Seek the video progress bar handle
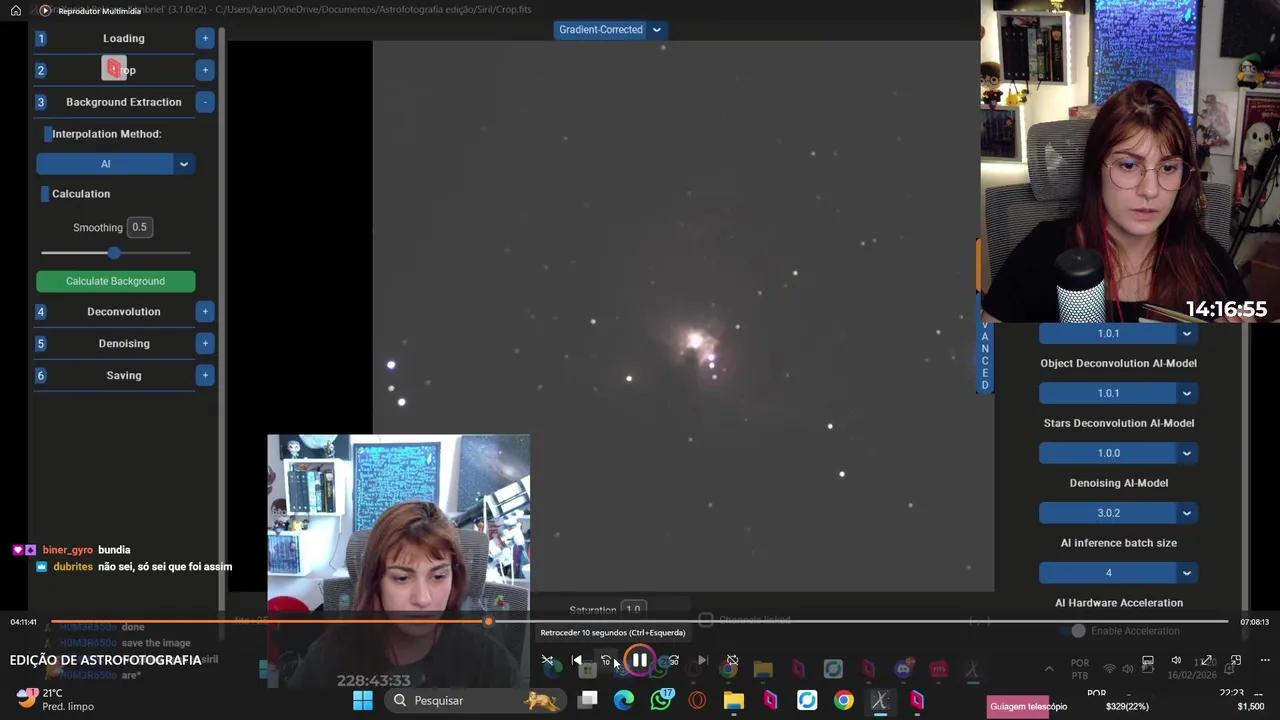The width and height of the screenshot is (1280, 720). pyautogui.click(x=488, y=622)
